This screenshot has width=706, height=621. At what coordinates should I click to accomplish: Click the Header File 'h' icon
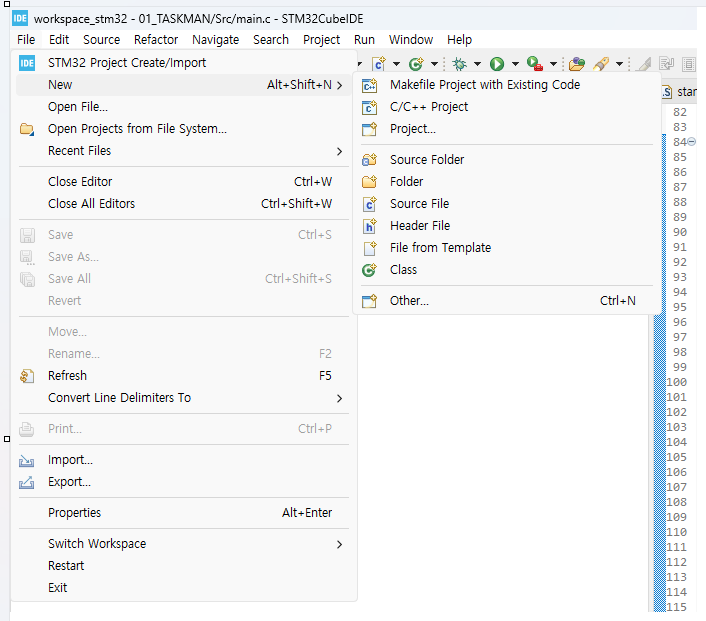click(x=370, y=226)
